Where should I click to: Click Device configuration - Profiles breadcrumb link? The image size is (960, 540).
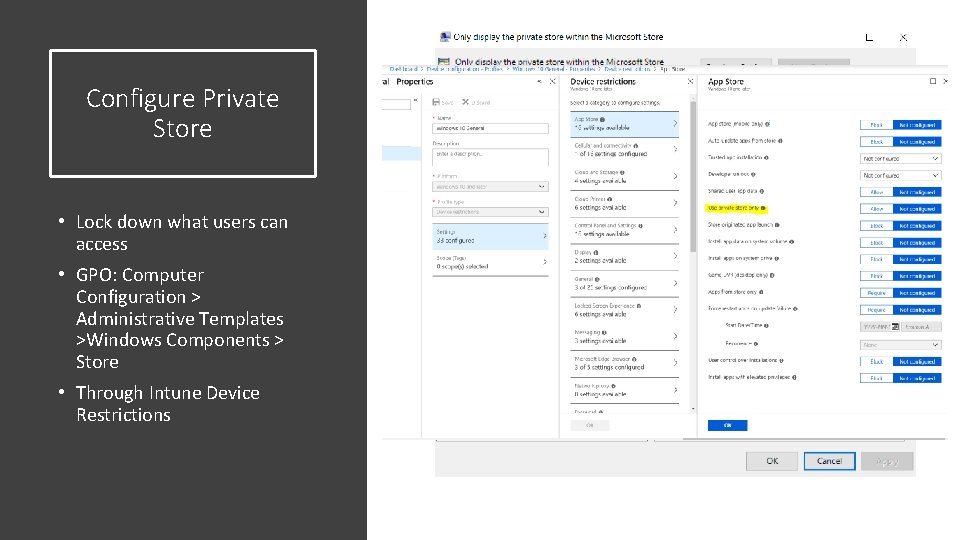464,69
